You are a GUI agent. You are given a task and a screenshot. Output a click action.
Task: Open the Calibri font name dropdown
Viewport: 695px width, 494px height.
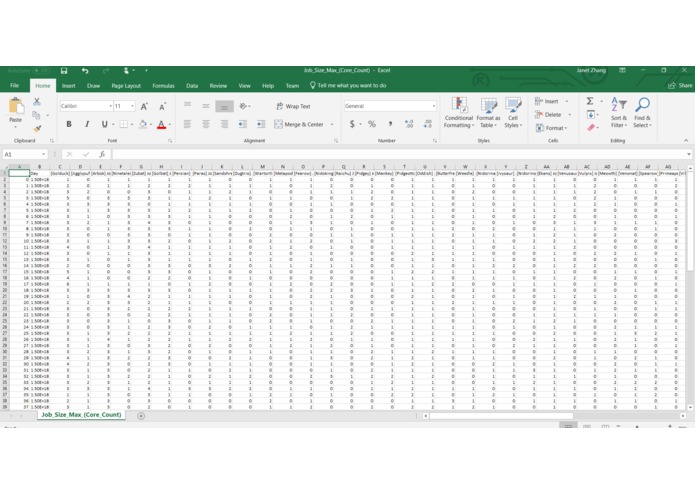tap(110, 106)
